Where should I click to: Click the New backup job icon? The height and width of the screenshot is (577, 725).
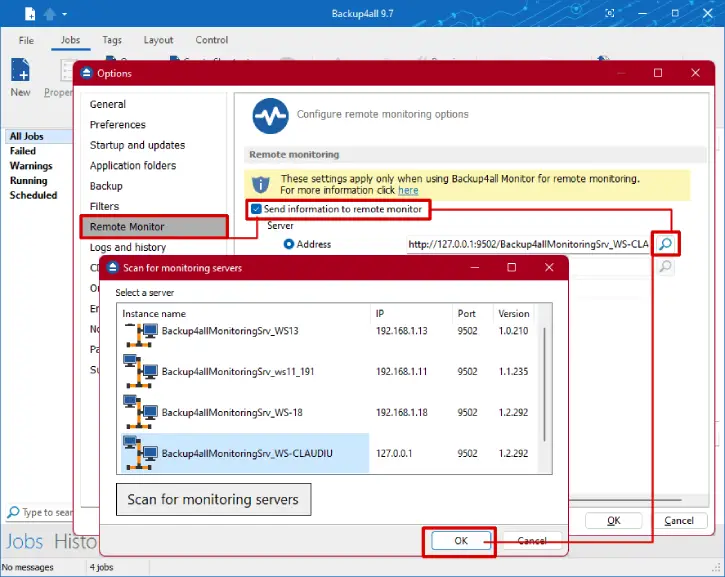coord(20,71)
